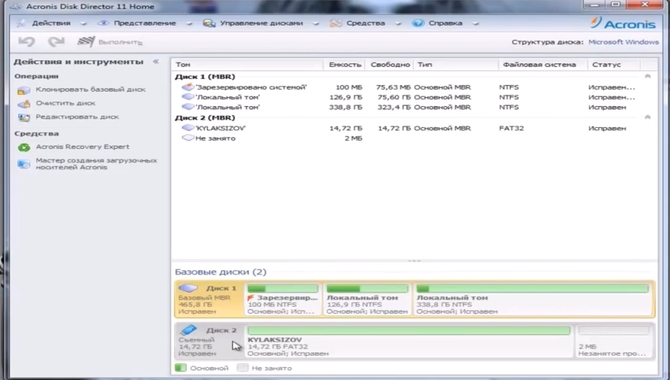Select Очистить диск operation
Screen dimensions: 670x380
[x=65, y=103]
